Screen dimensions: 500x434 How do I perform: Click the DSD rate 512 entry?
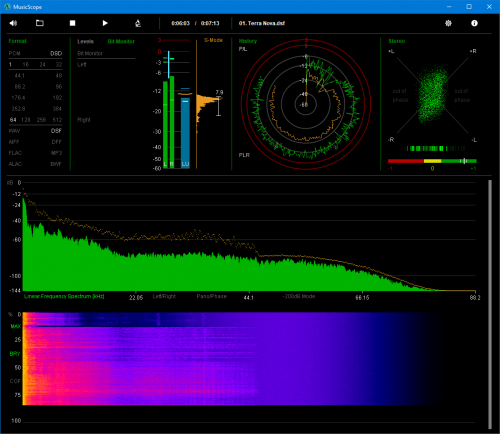click(57, 120)
